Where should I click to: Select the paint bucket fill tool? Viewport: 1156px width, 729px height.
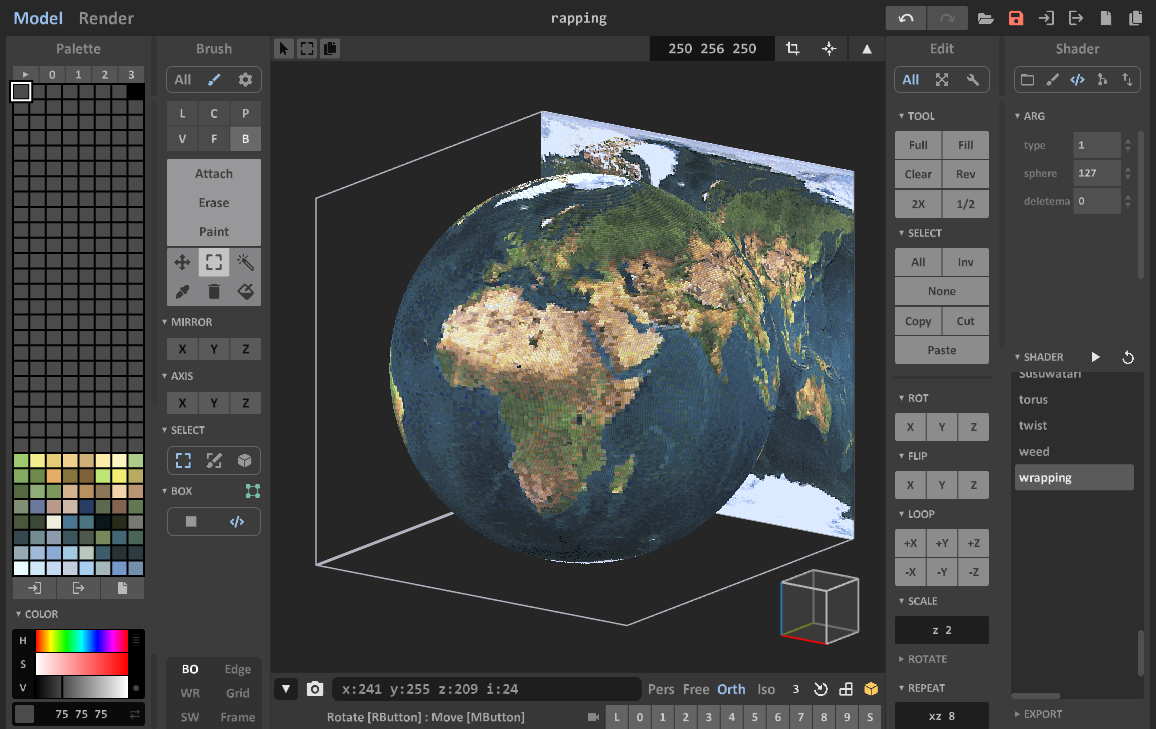tap(246, 292)
